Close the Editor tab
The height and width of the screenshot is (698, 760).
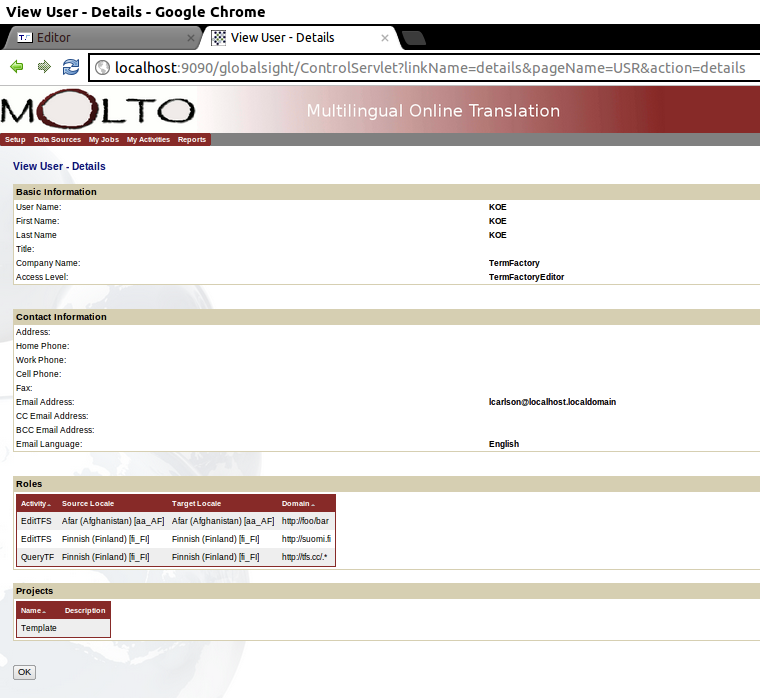tap(191, 38)
